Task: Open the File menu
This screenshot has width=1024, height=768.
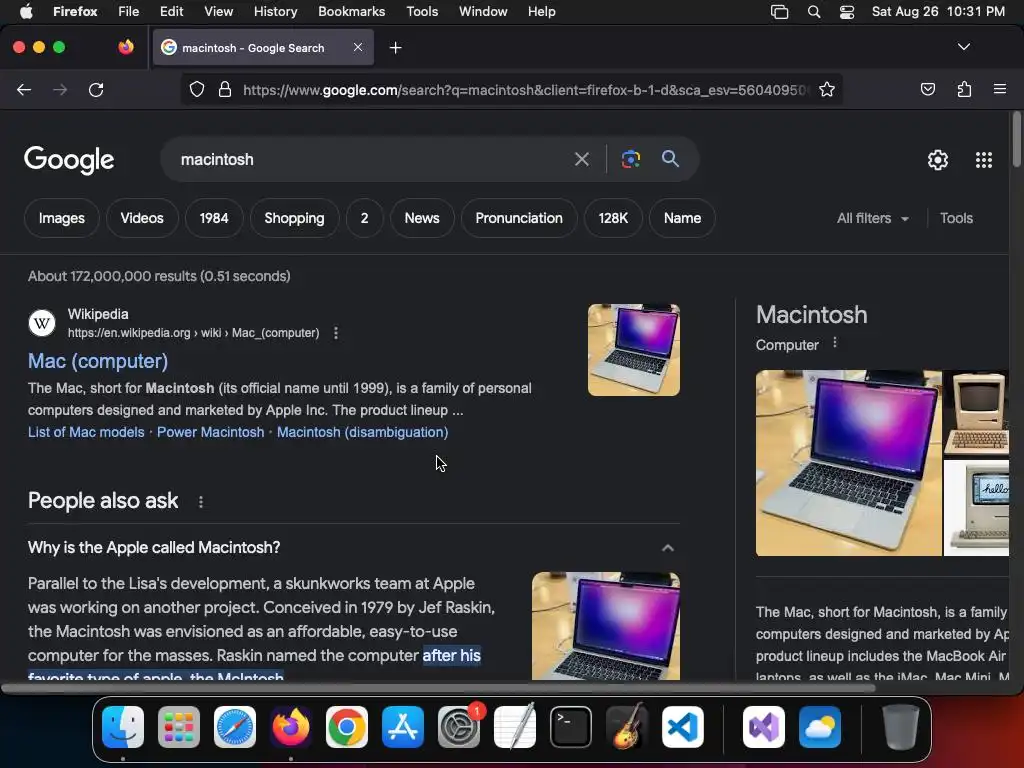Action: click(x=128, y=12)
